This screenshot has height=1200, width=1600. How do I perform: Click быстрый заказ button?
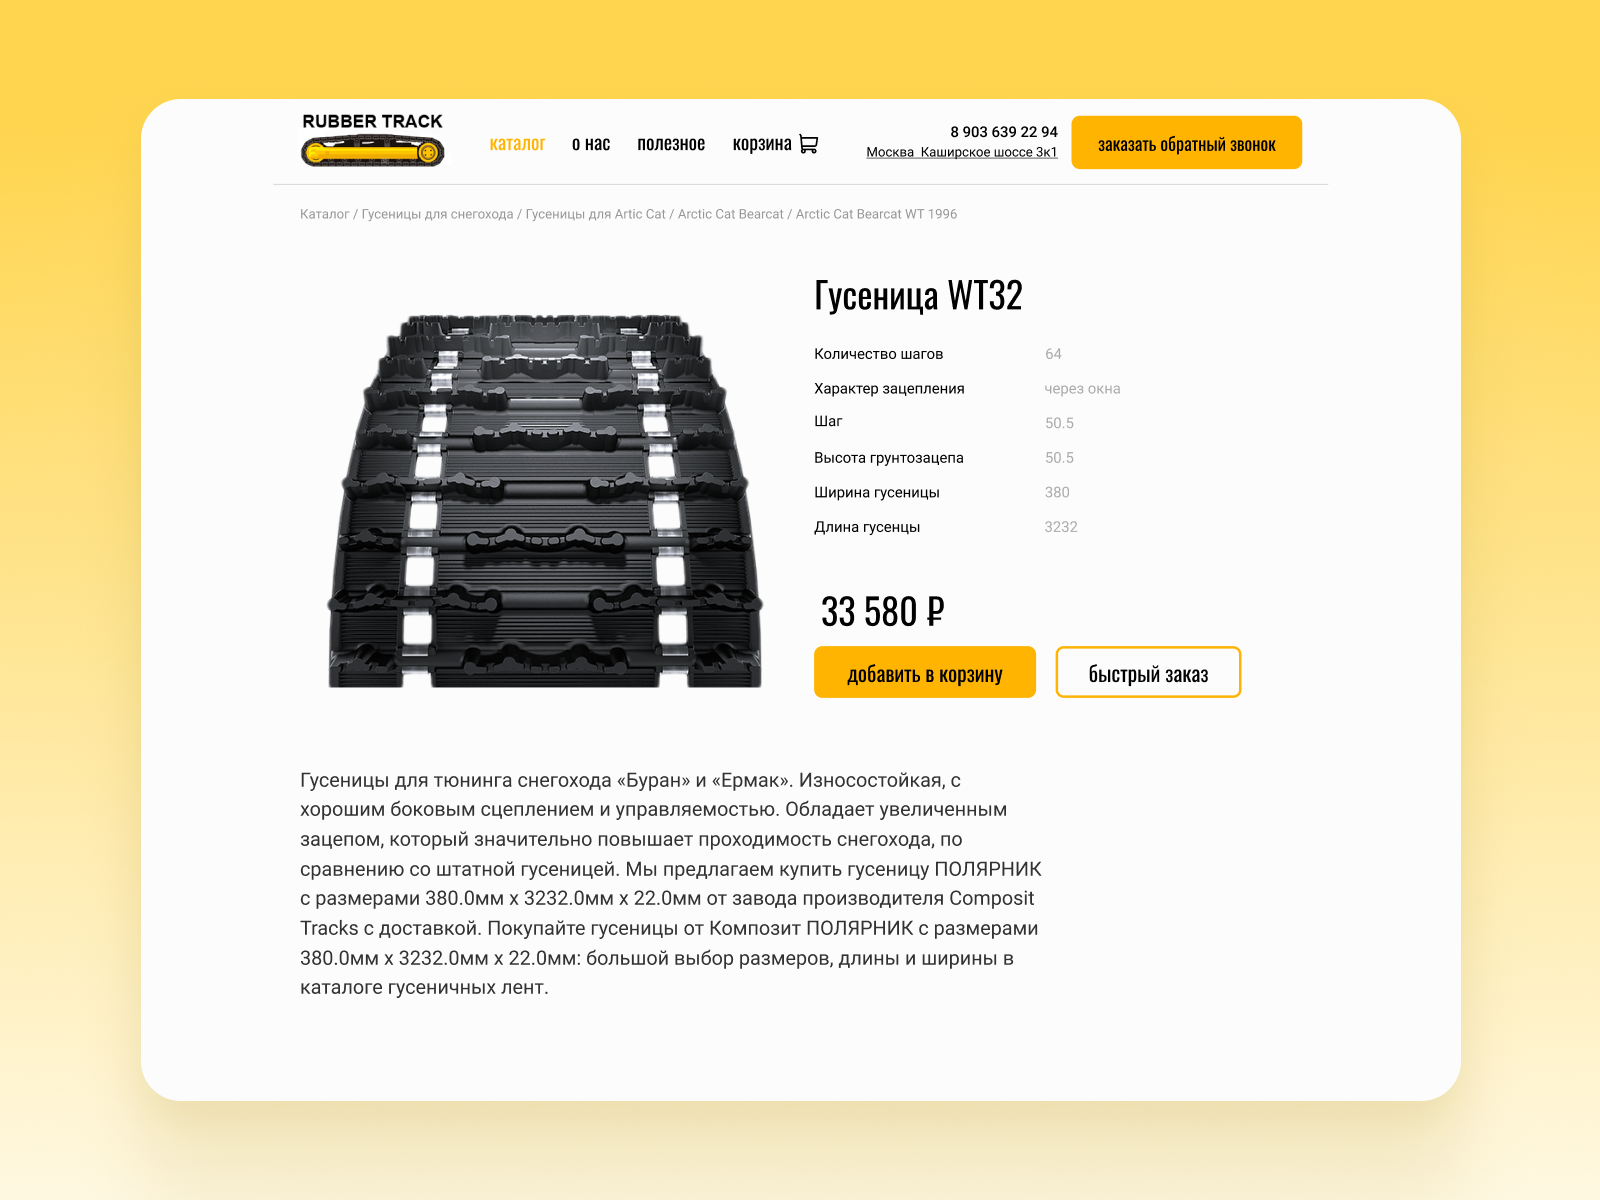1148,672
